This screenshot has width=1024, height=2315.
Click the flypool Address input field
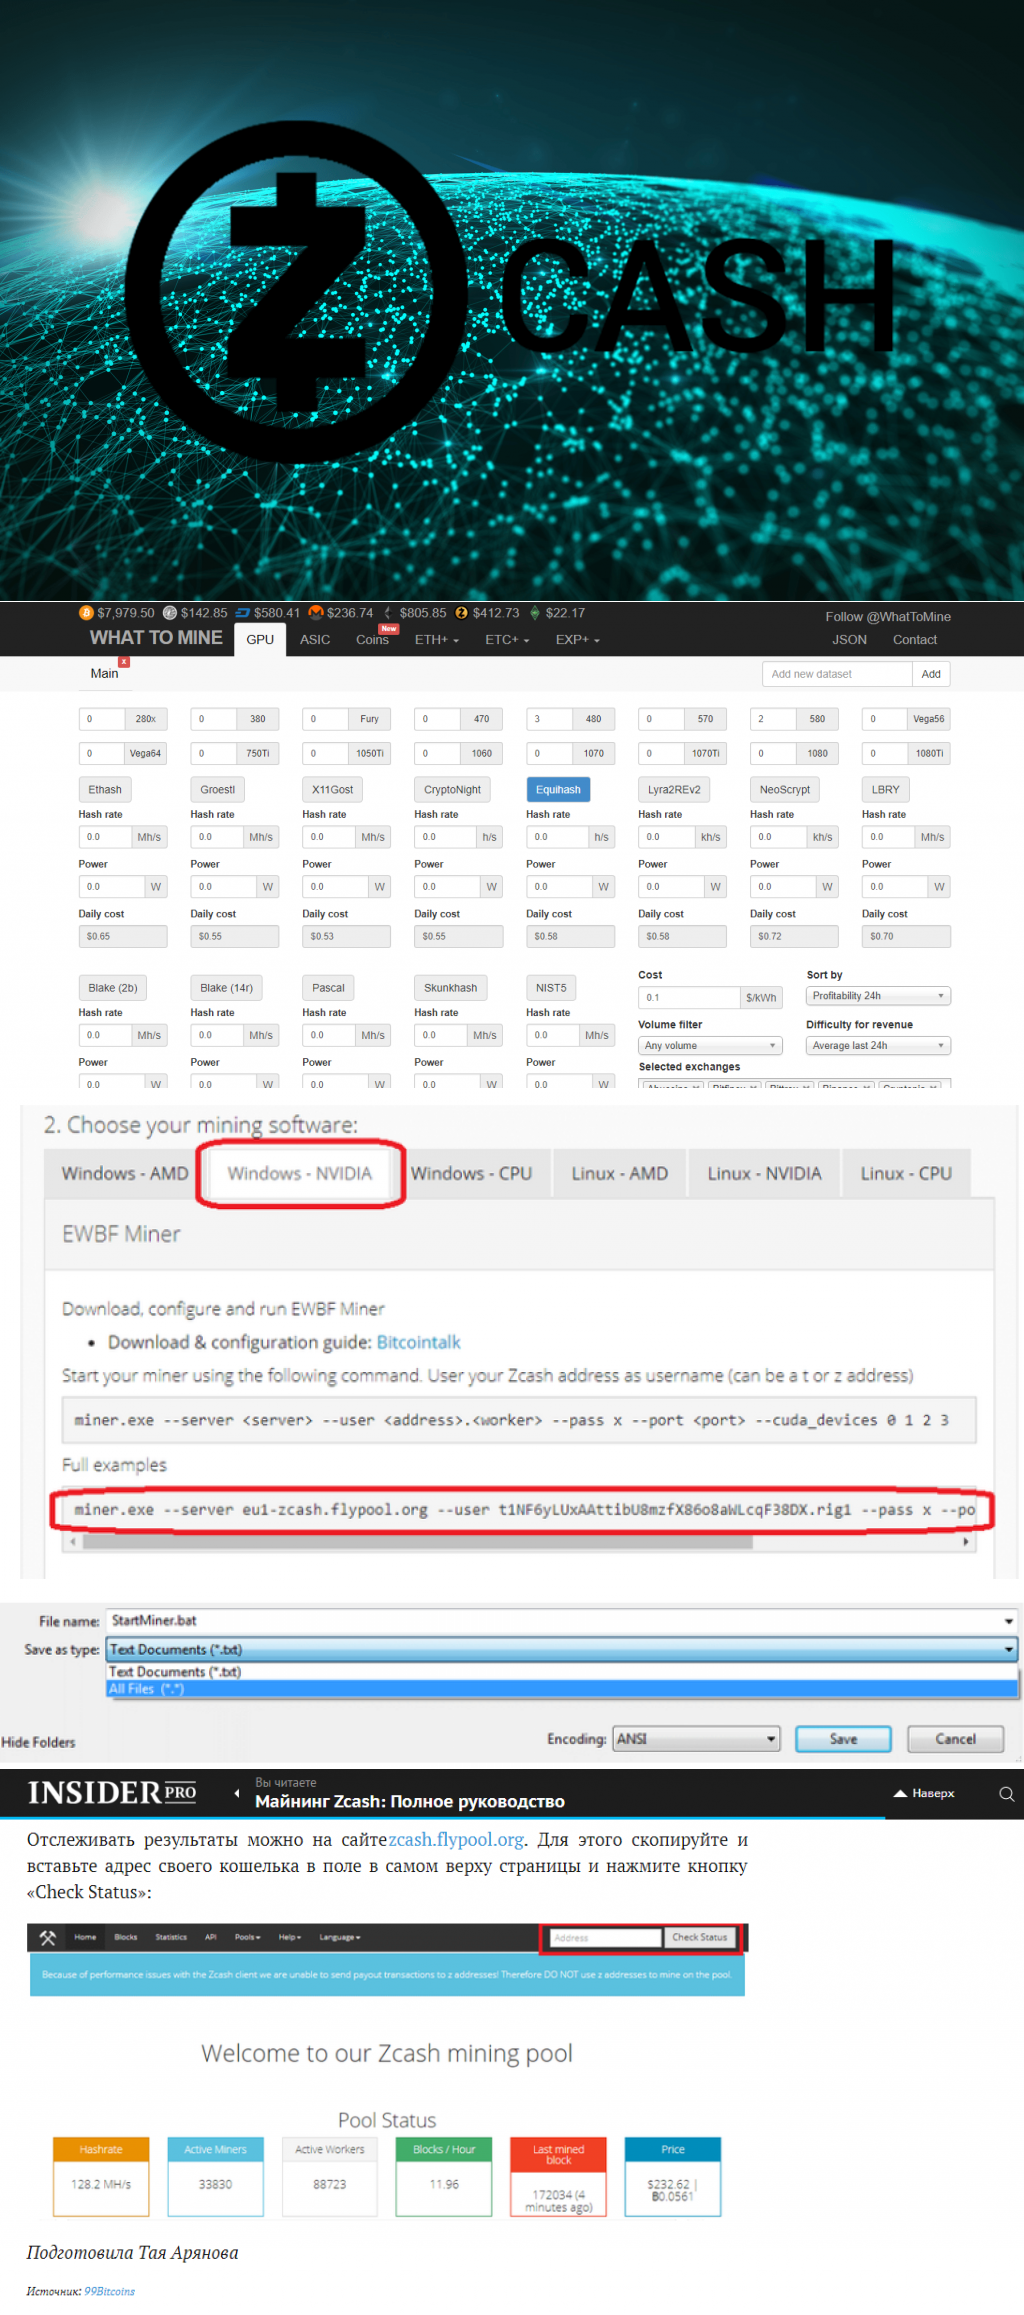[x=606, y=1937]
